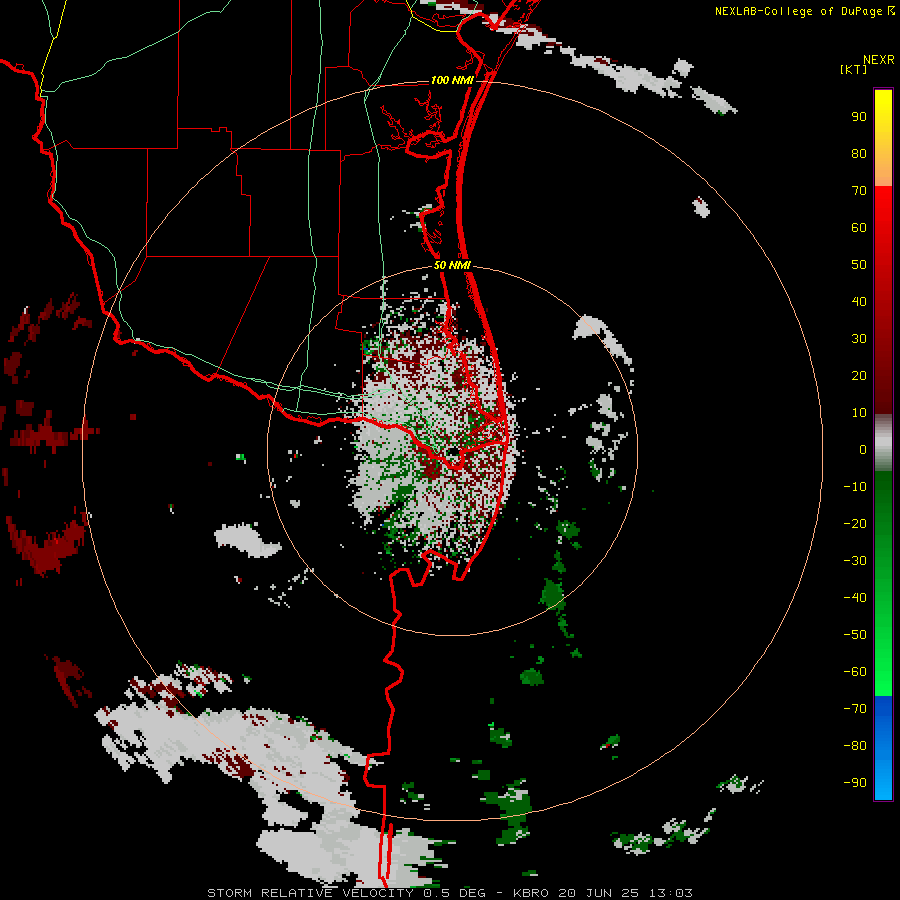
Task: Click the yellow top segment of color scale
Action: 883,138
